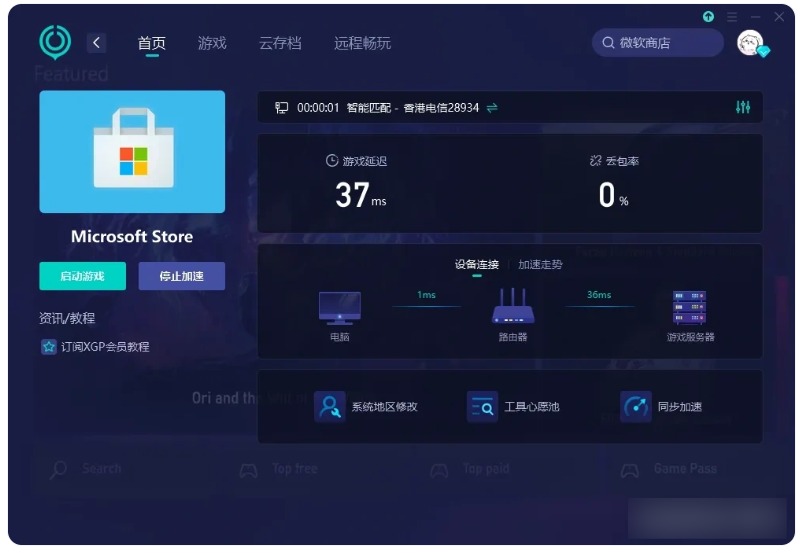Click the Microsoft Store title text

click(x=132, y=236)
